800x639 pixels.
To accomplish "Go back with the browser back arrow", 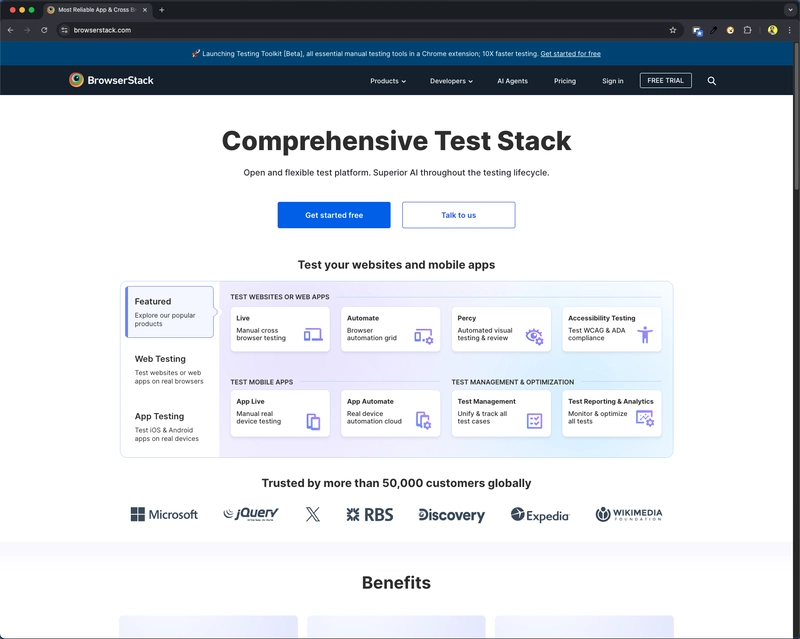I will (11, 30).
